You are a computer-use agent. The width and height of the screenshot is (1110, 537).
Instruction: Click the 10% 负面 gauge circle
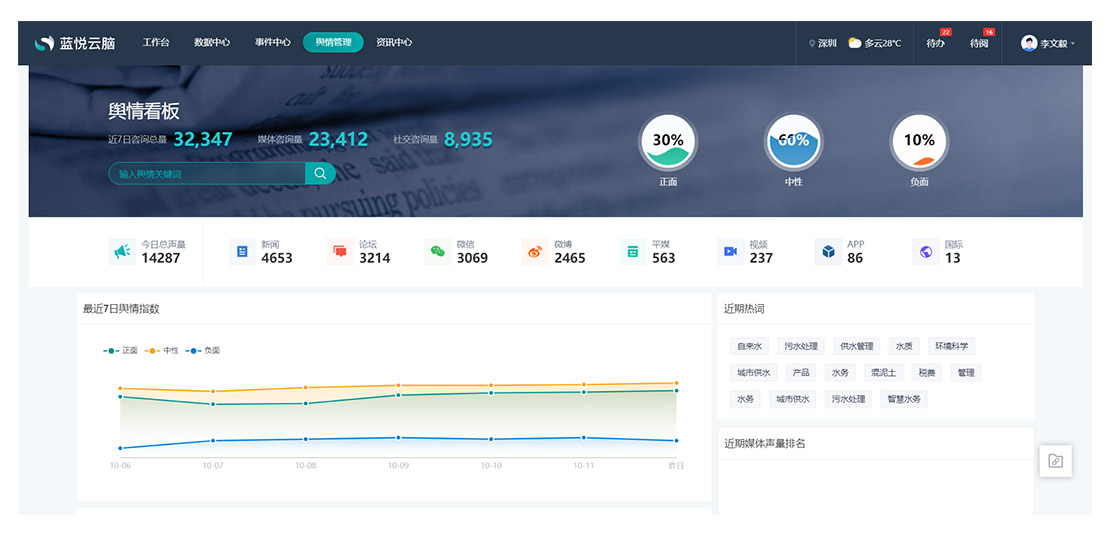tap(919, 142)
